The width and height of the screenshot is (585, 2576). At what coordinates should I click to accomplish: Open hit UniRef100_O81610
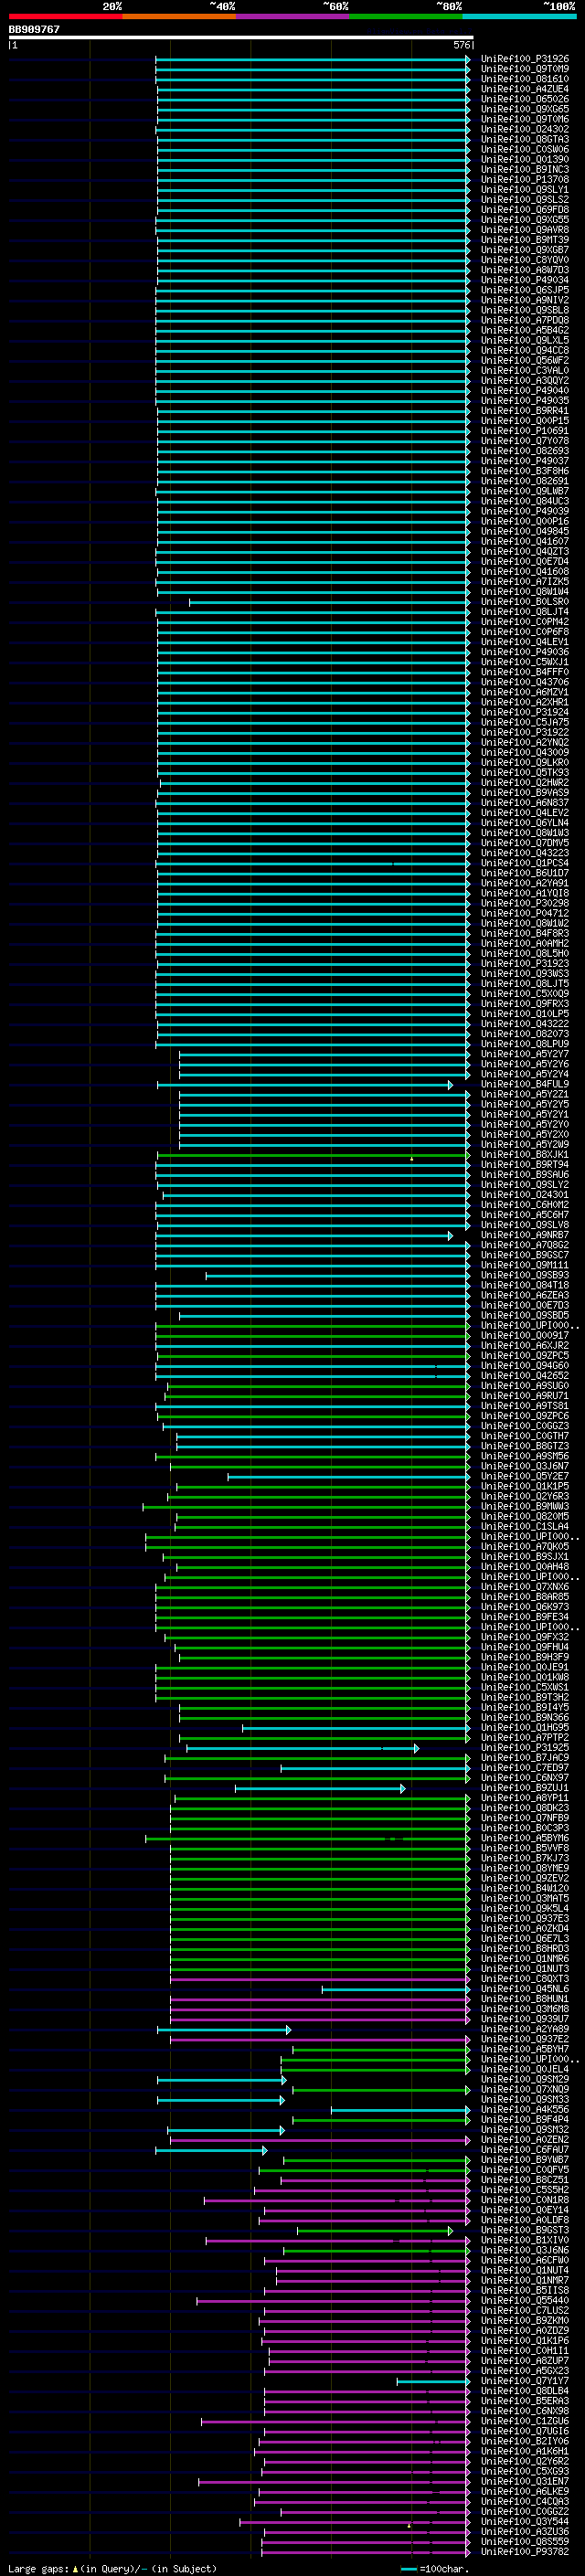525,79
